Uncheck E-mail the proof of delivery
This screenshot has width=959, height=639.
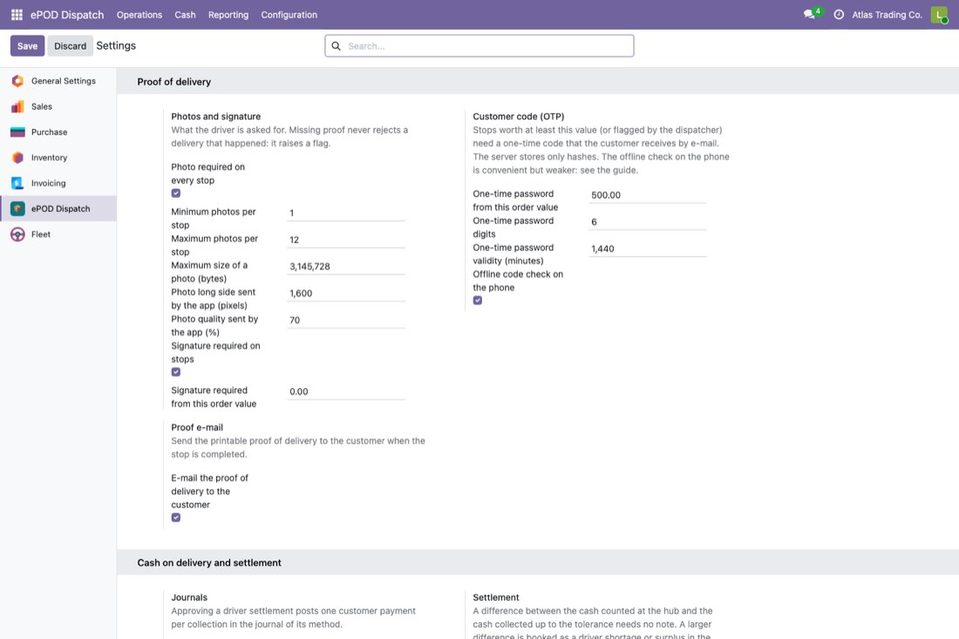(176, 517)
